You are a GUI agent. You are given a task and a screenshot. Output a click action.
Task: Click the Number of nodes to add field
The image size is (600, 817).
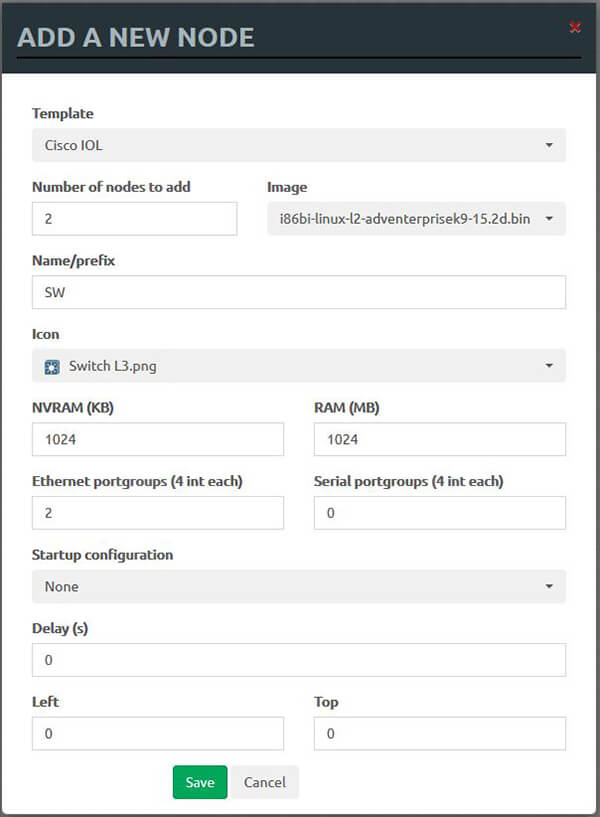pyautogui.click(x=134, y=219)
